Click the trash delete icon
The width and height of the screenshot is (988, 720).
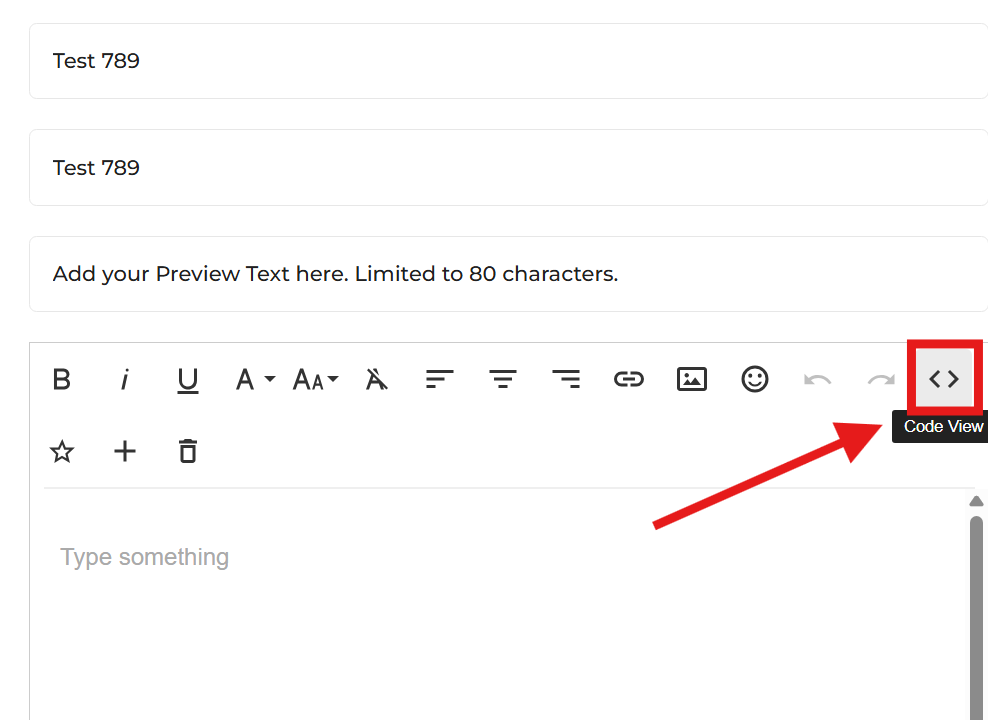point(188,452)
